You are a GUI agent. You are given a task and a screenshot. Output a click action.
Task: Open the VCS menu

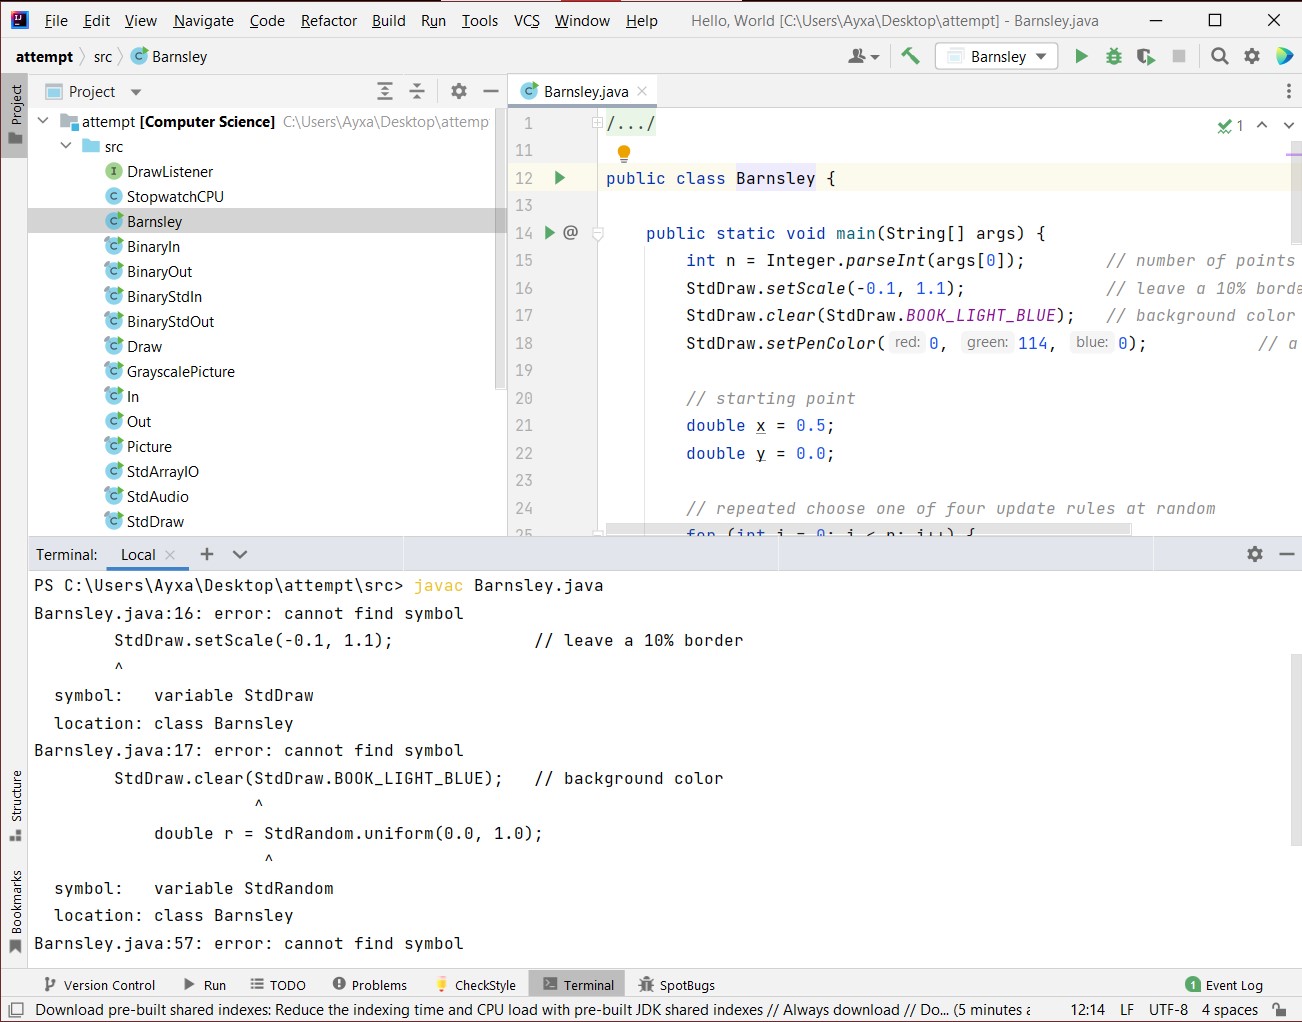click(526, 20)
